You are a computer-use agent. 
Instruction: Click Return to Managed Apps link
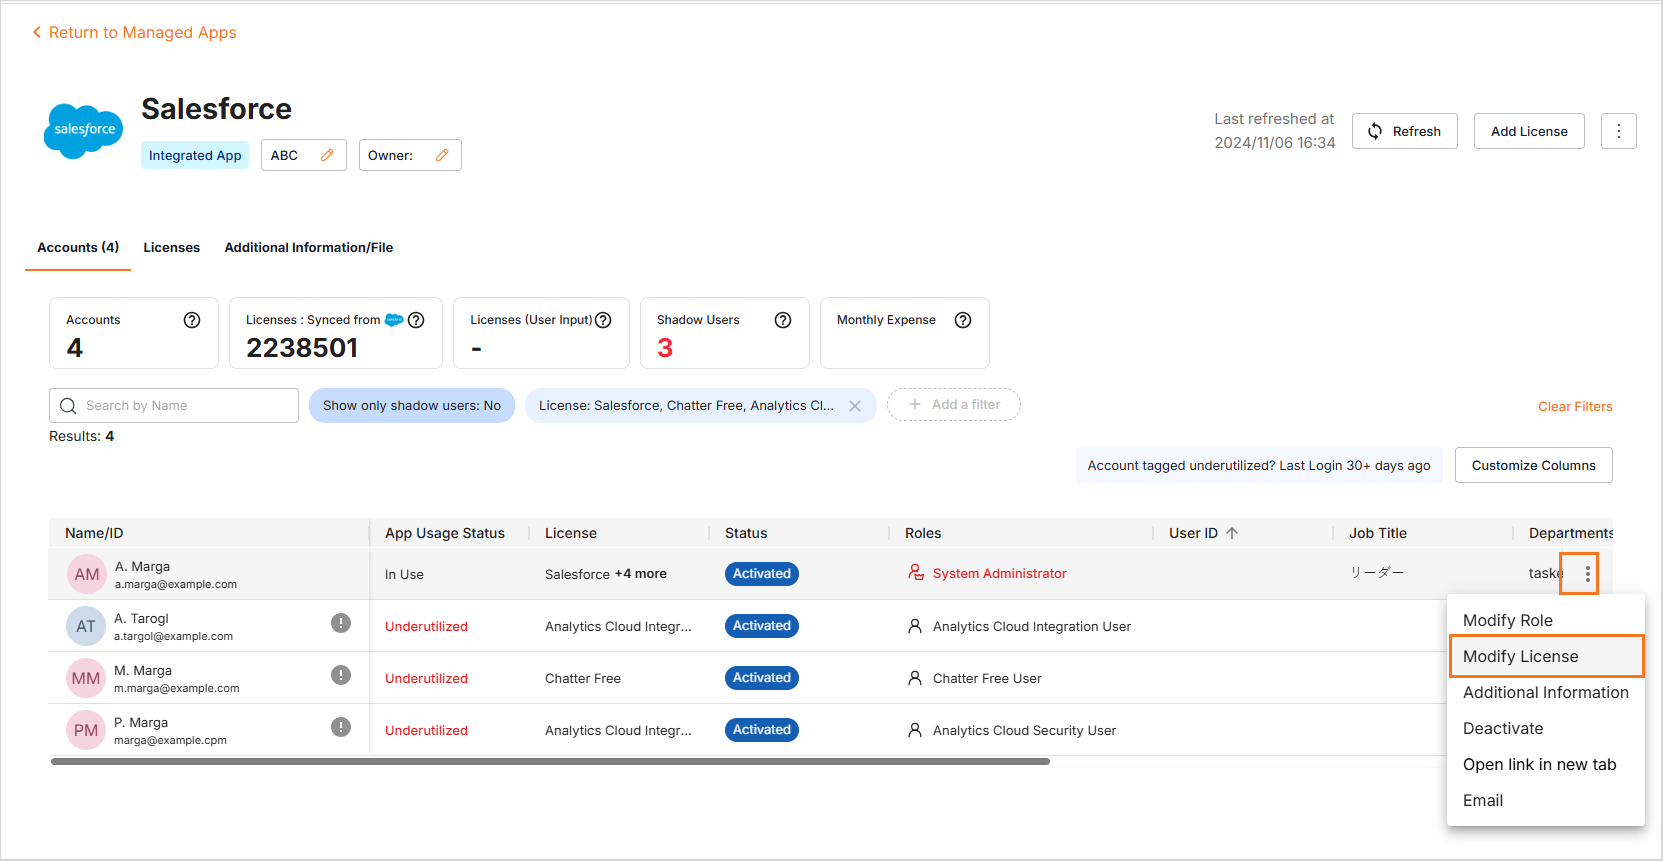pyautogui.click(x=143, y=32)
